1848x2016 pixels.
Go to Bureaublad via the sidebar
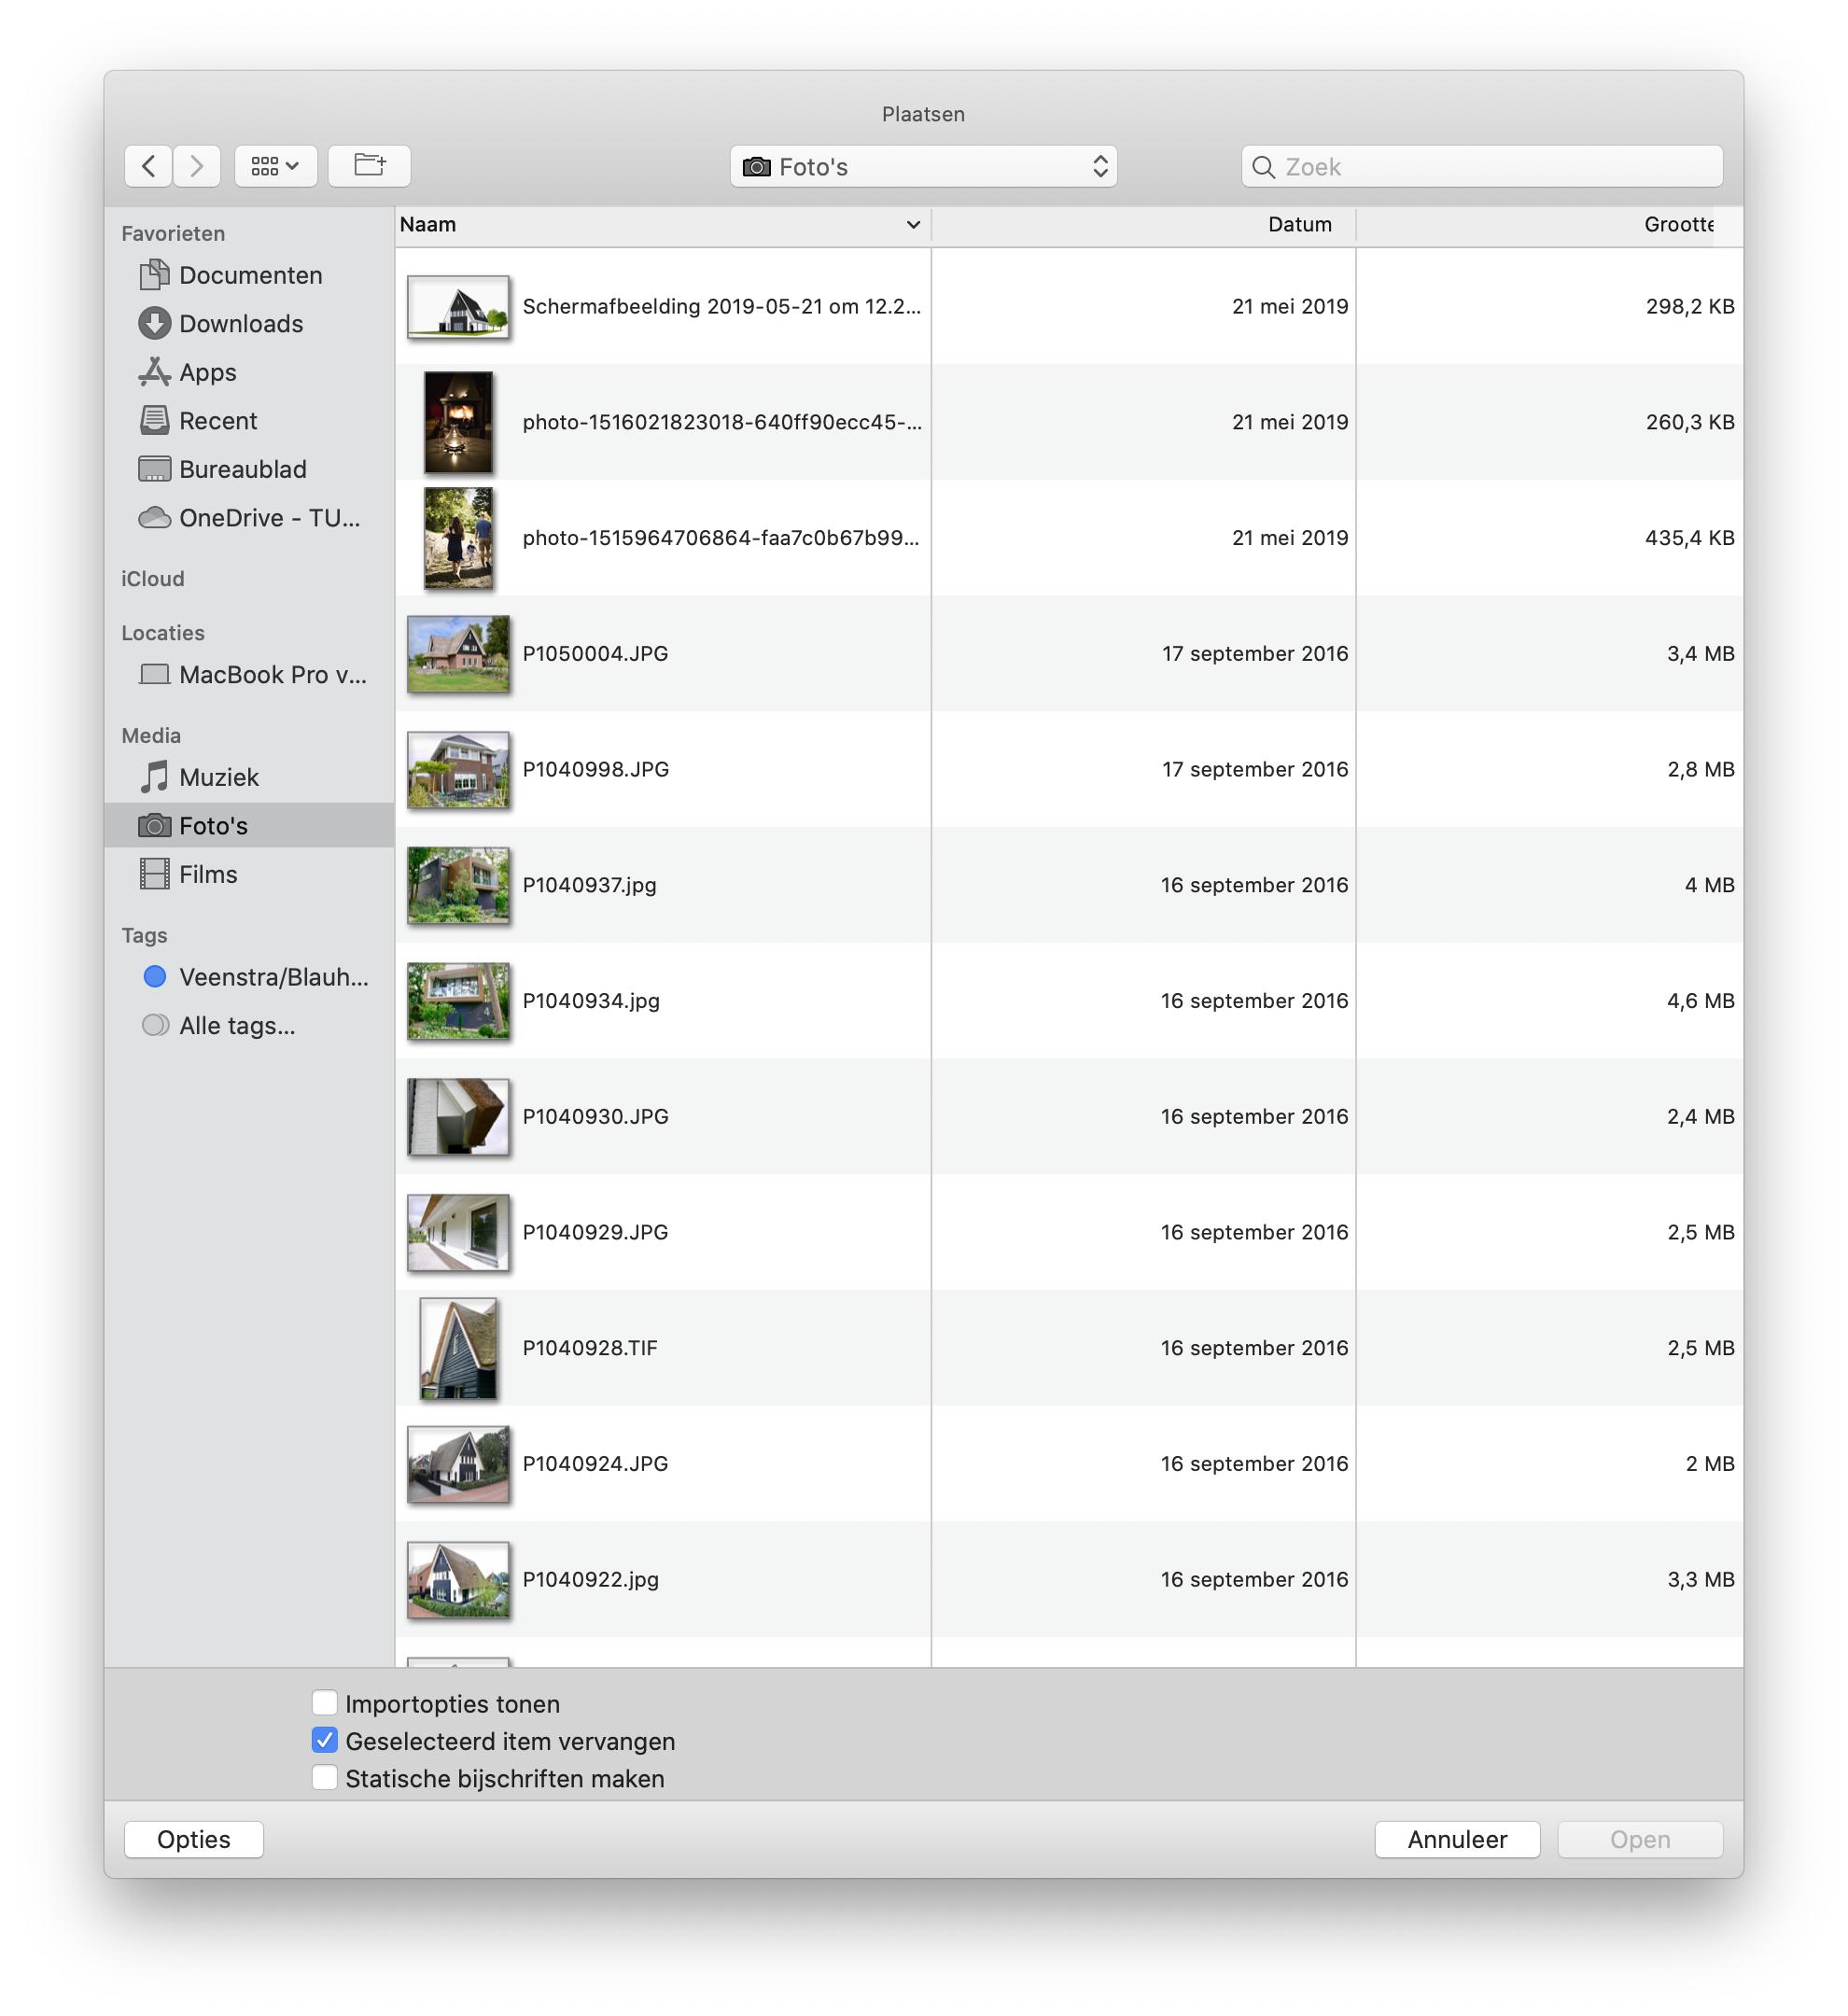(243, 469)
